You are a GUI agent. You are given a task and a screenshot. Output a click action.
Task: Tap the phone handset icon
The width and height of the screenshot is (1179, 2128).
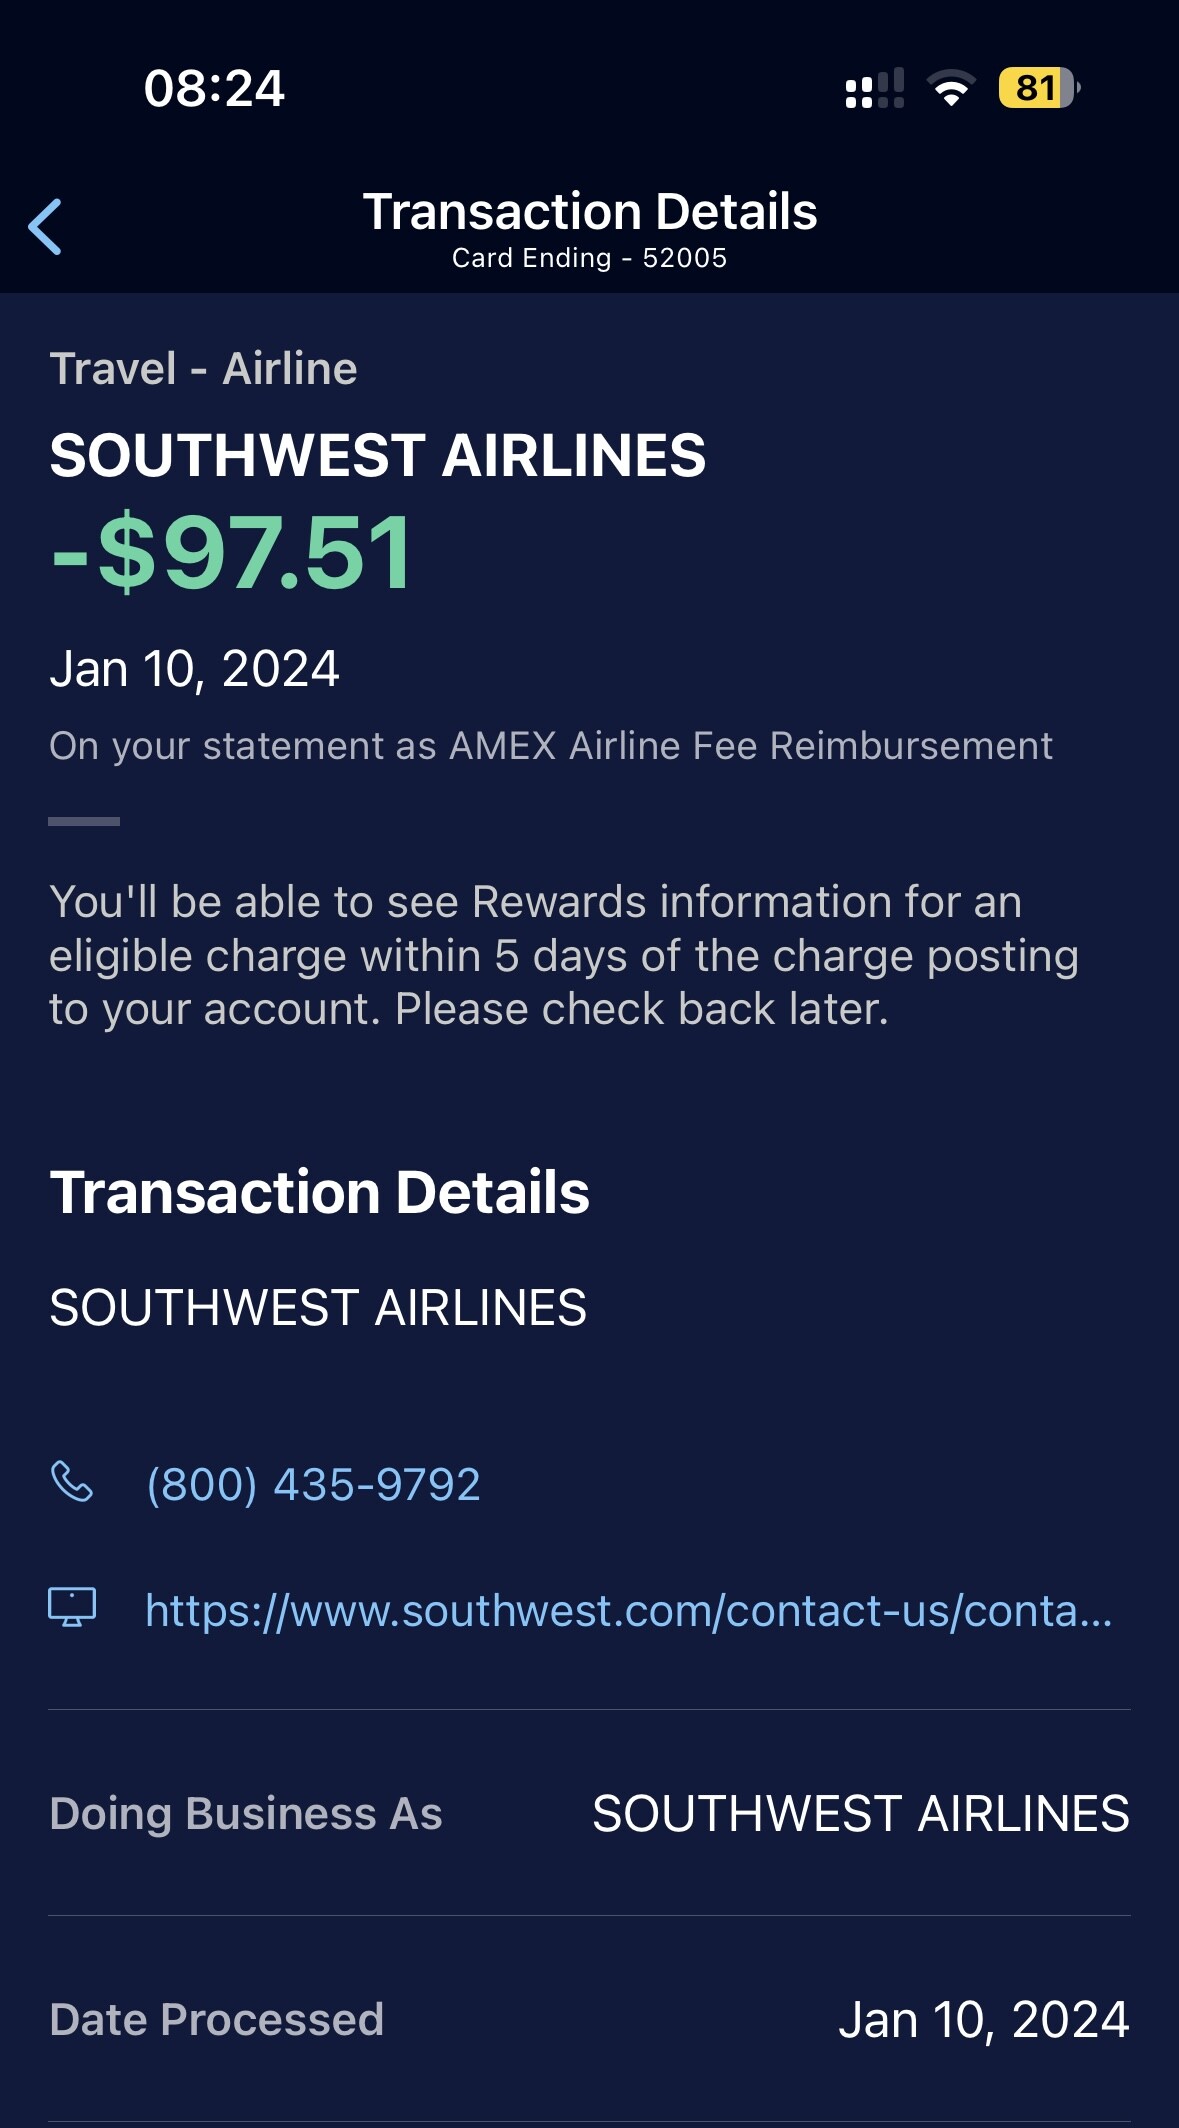pos(72,1482)
